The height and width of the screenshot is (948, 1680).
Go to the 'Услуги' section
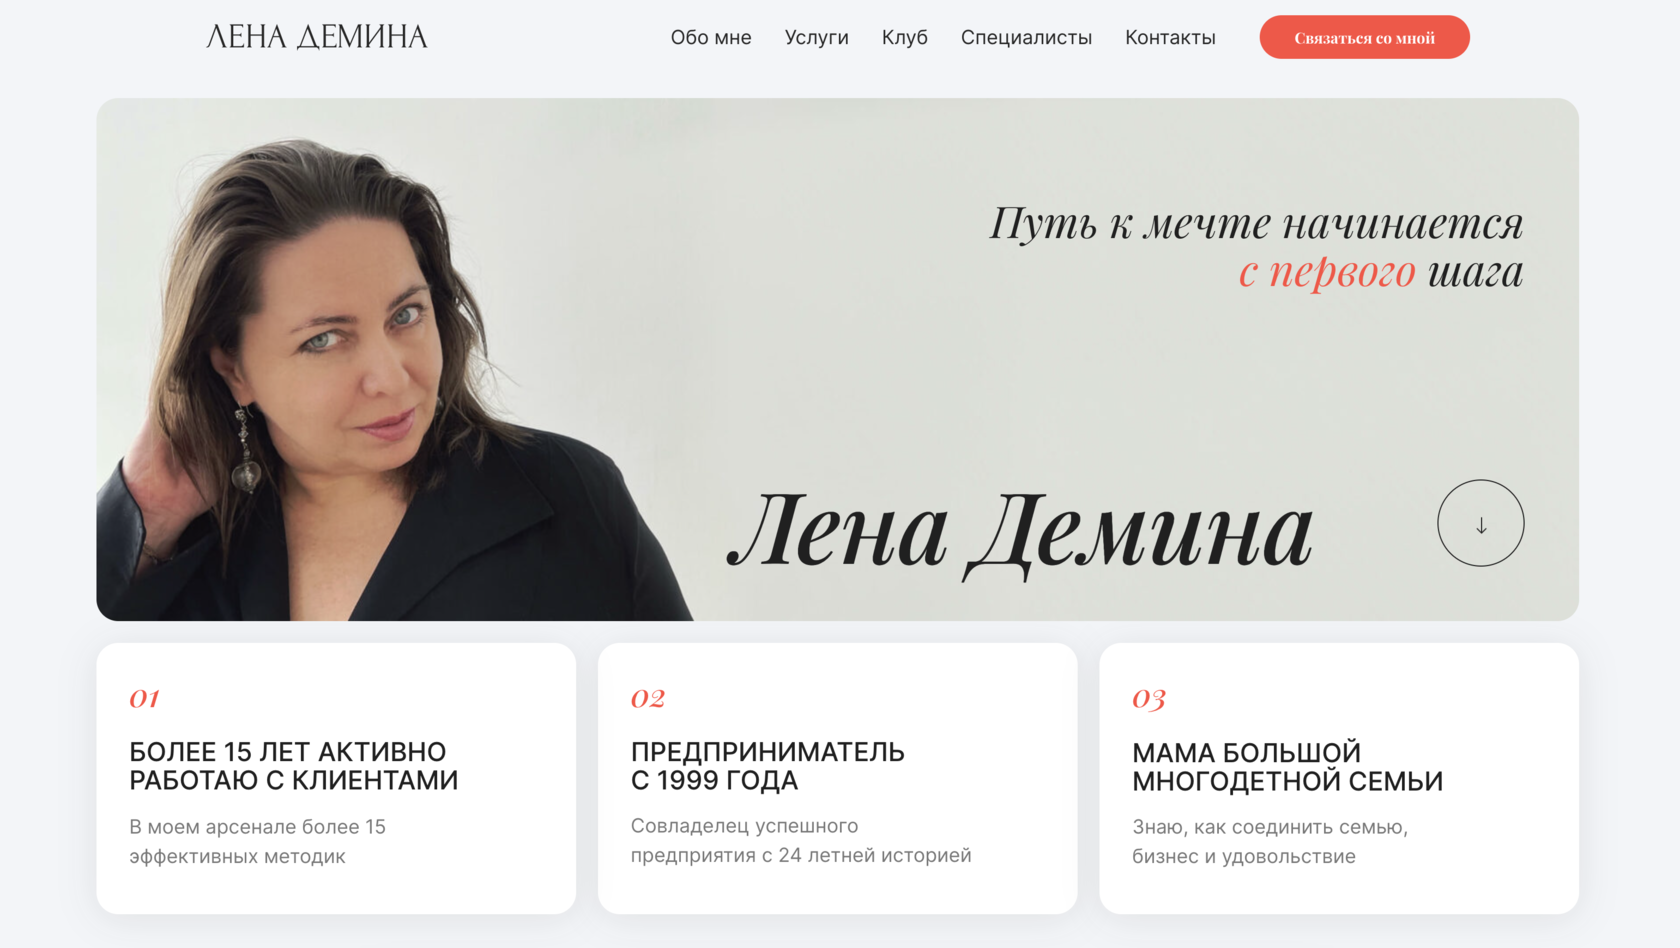tap(816, 37)
